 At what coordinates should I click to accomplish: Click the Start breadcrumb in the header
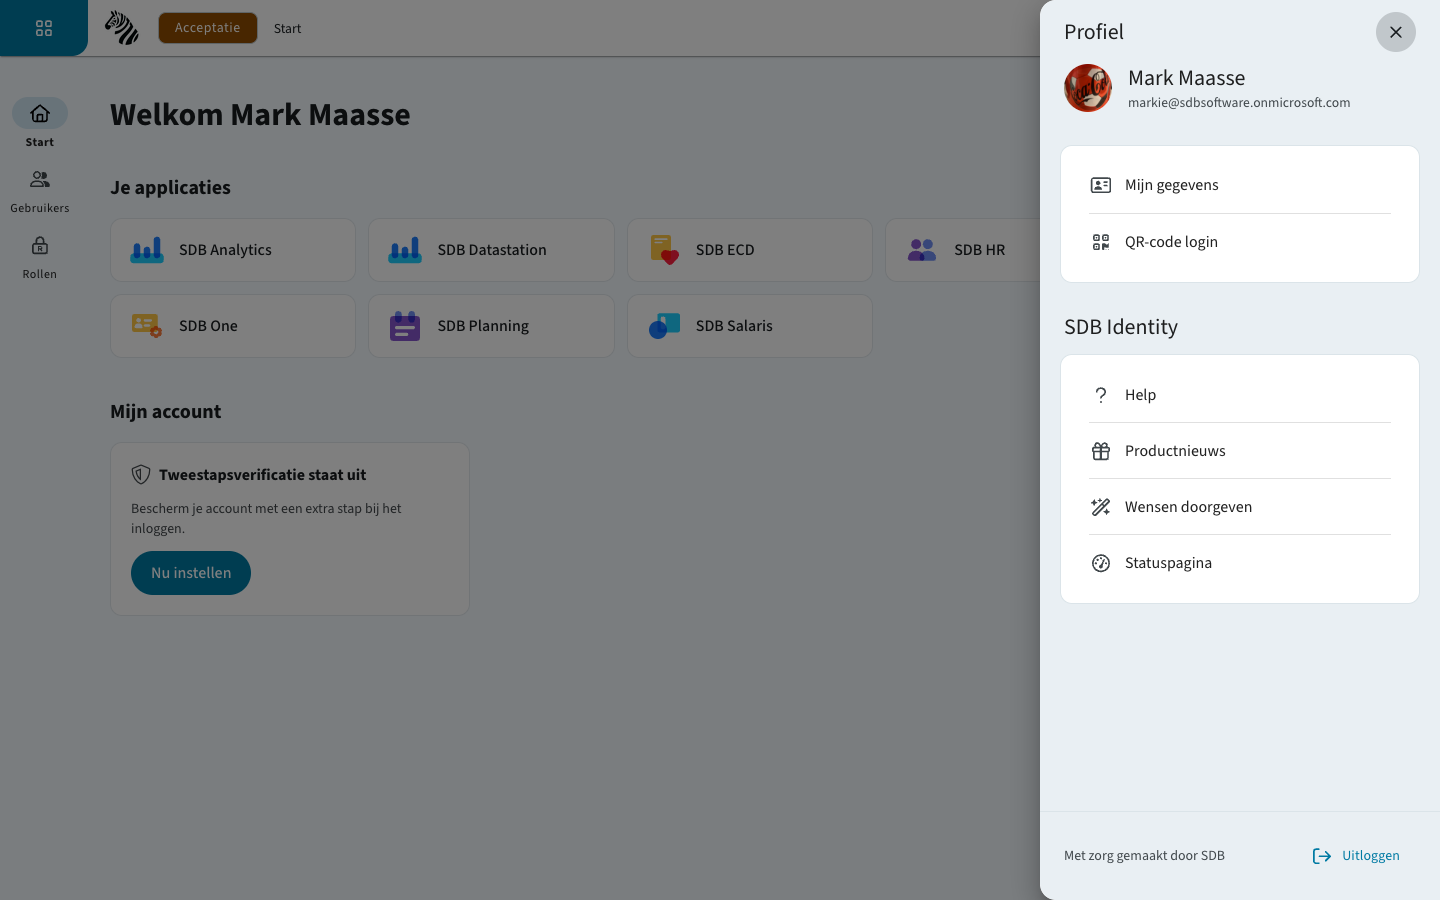tap(287, 29)
